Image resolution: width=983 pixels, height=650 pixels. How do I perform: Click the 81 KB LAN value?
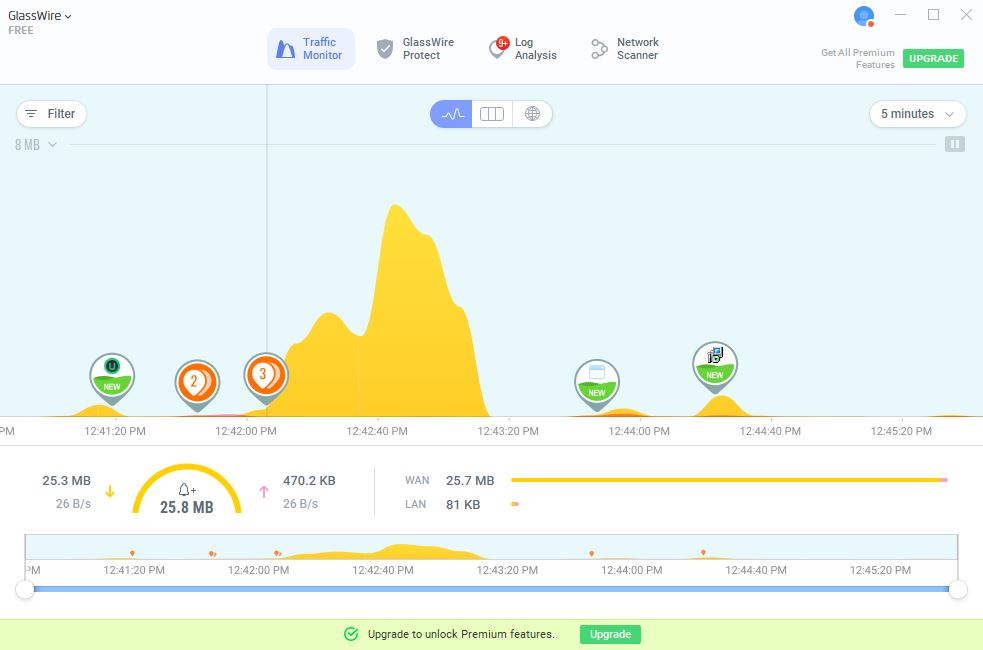[x=463, y=505]
